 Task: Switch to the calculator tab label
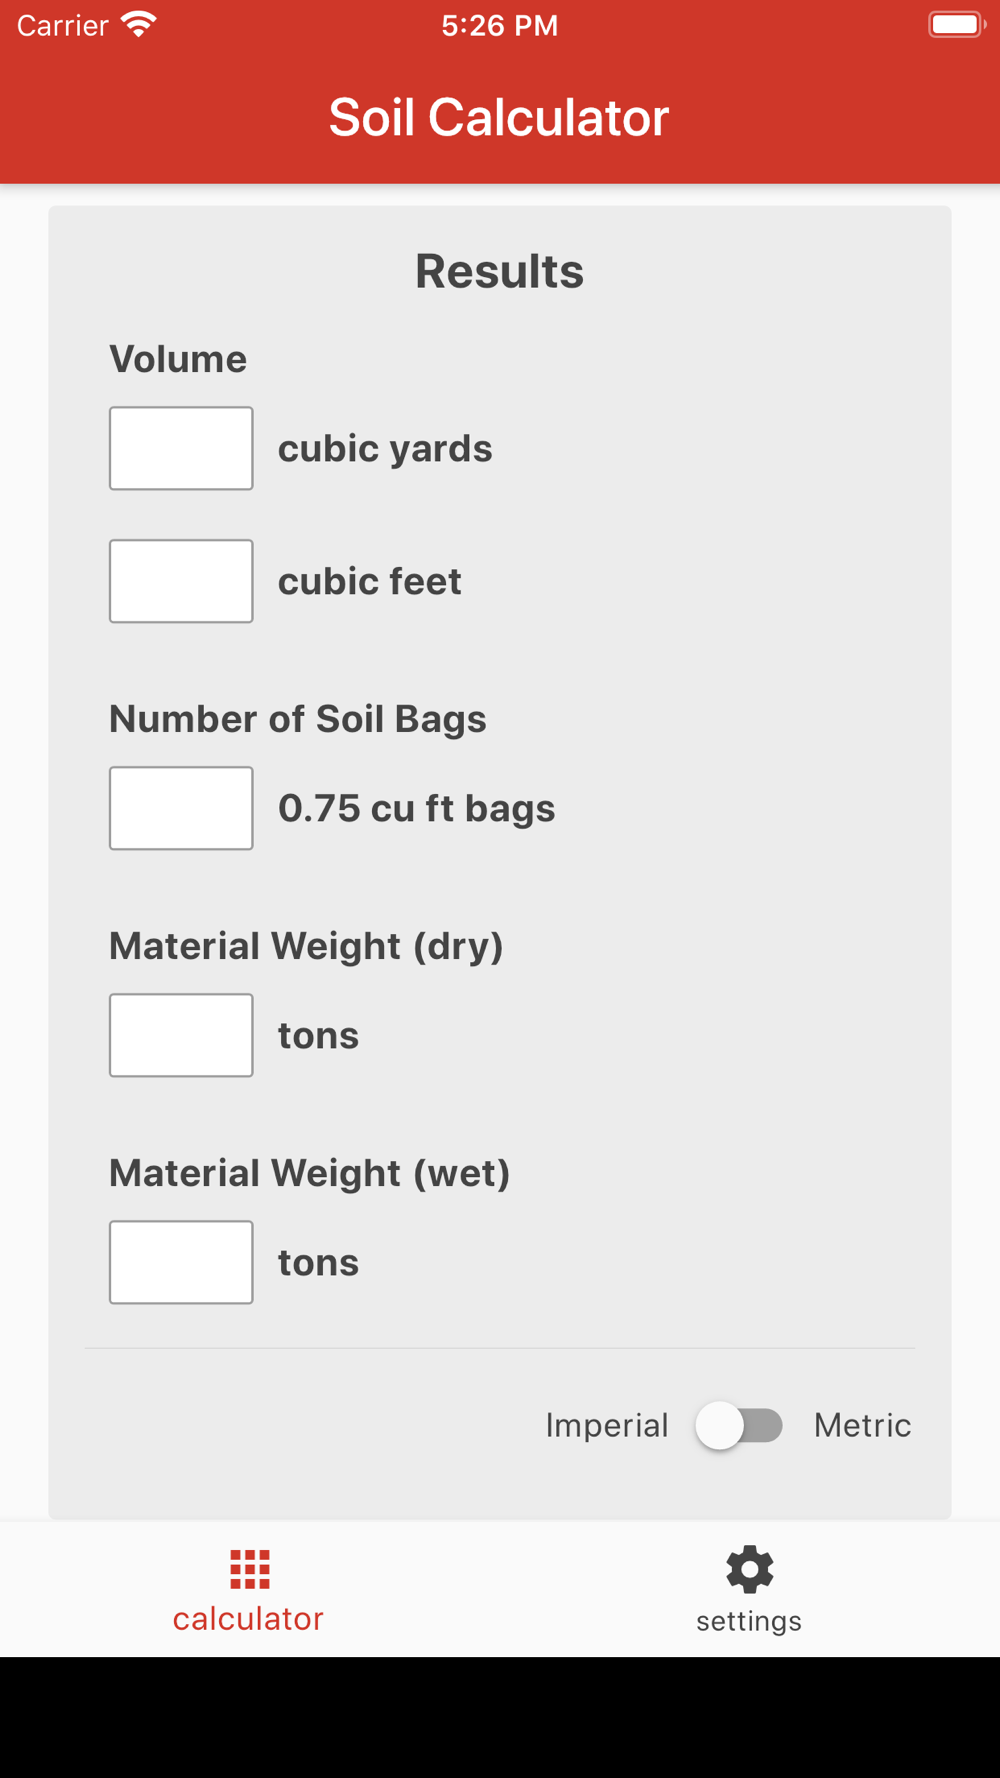[x=248, y=1619]
